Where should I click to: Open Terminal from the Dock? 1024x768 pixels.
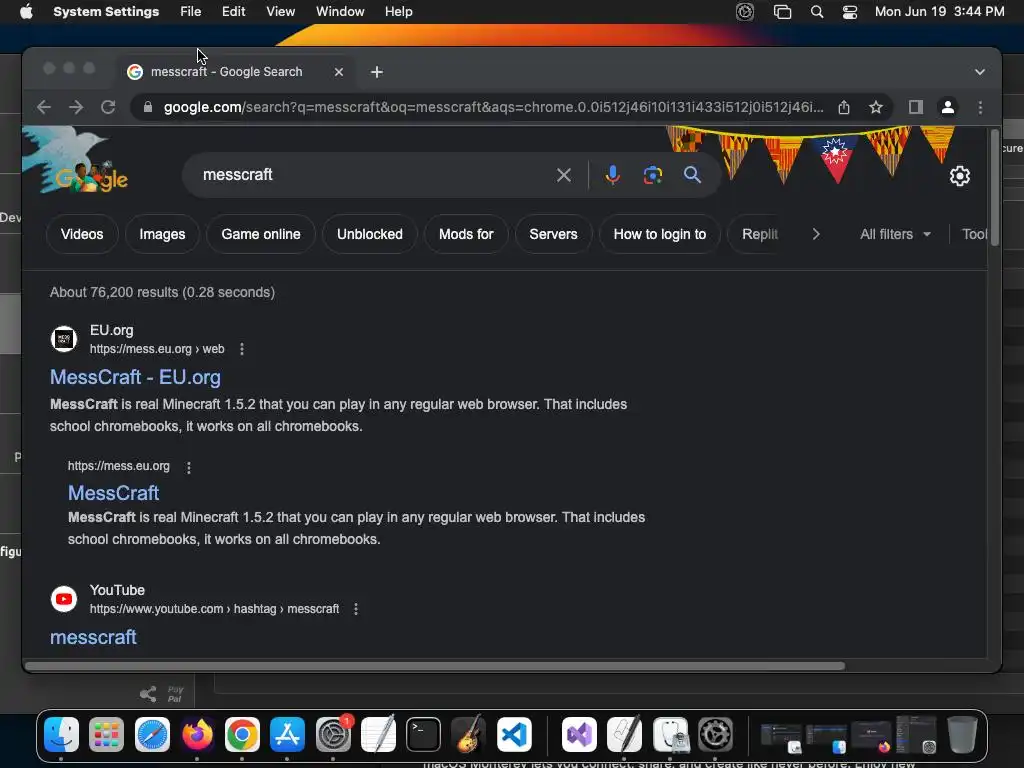(423, 735)
